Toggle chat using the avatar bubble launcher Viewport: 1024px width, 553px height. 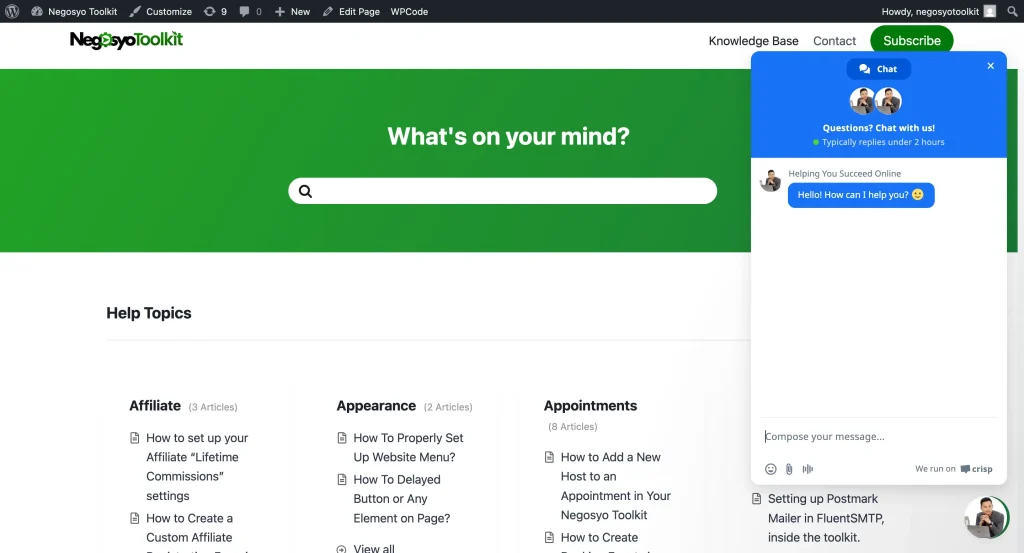point(986,517)
